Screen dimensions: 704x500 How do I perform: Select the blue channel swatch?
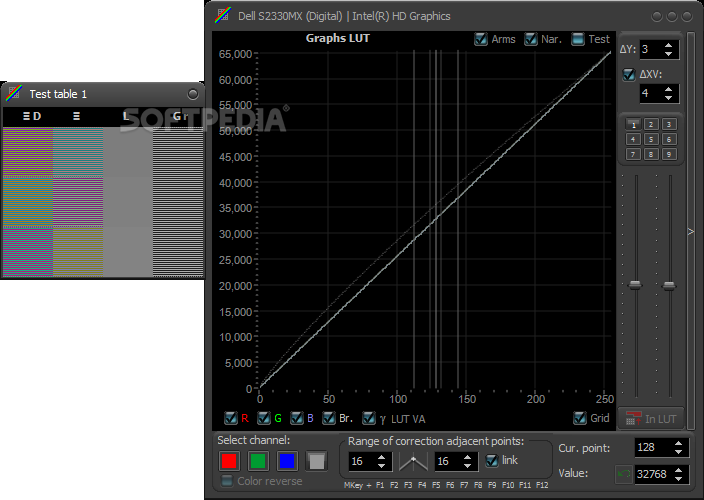point(287,461)
